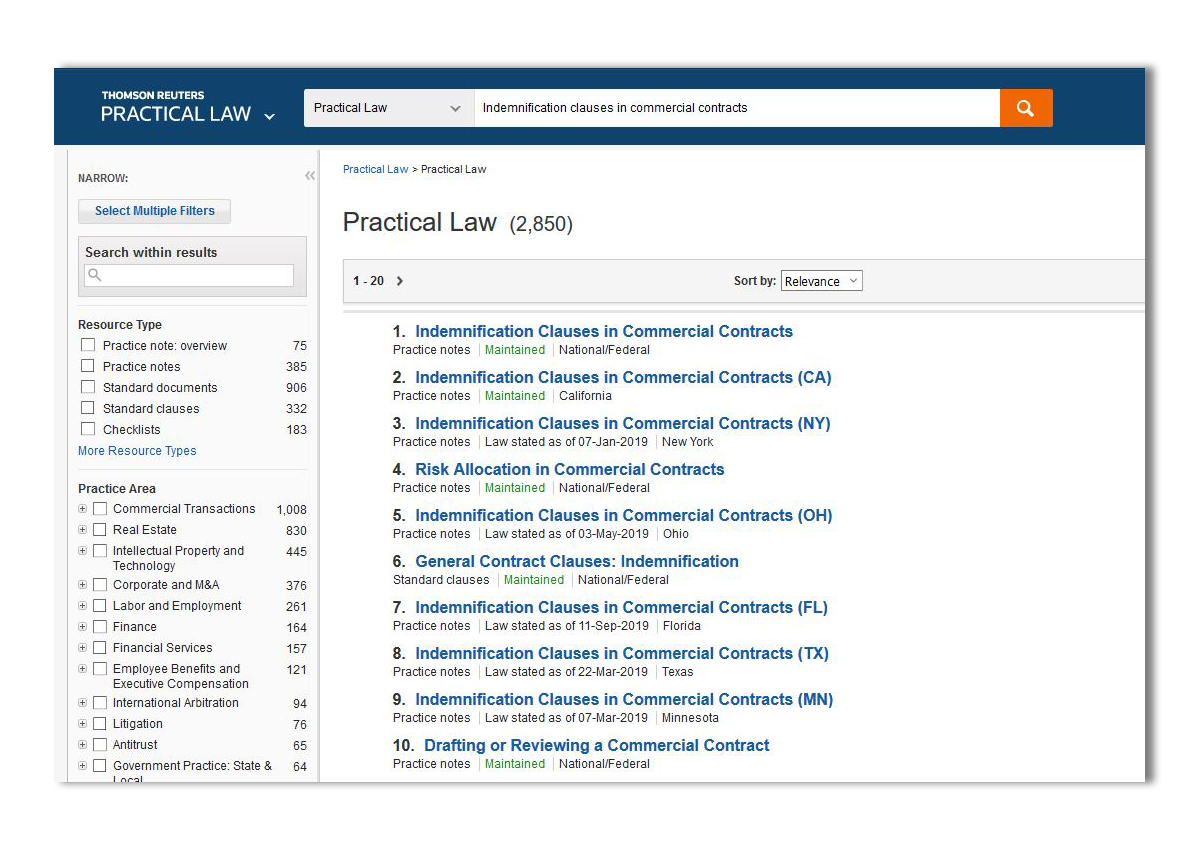Open the Practical Law search scope dropdown
Viewport: 1200px width, 850px height.
[387, 108]
